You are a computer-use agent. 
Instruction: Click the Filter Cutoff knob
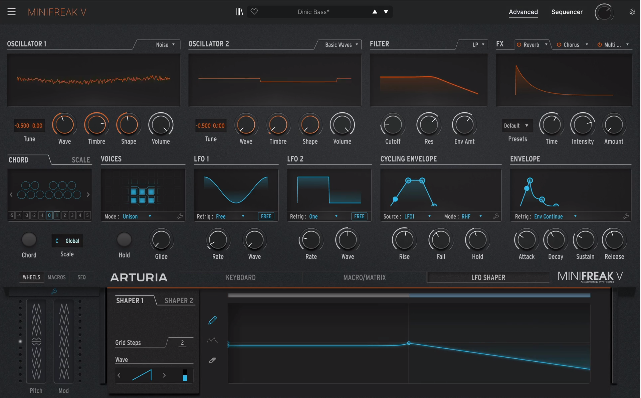[x=392, y=125]
